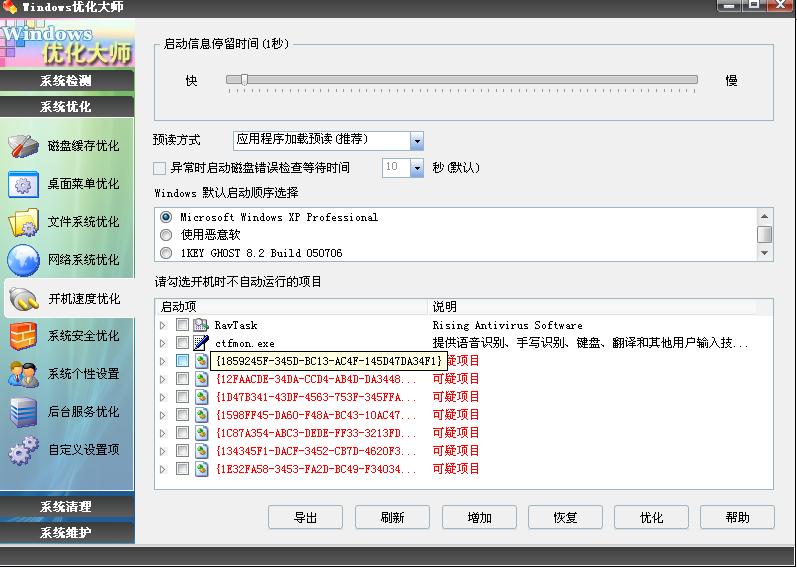The width and height of the screenshot is (797, 569).
Task: Click the 增加 add button
Action: (479, 518)
